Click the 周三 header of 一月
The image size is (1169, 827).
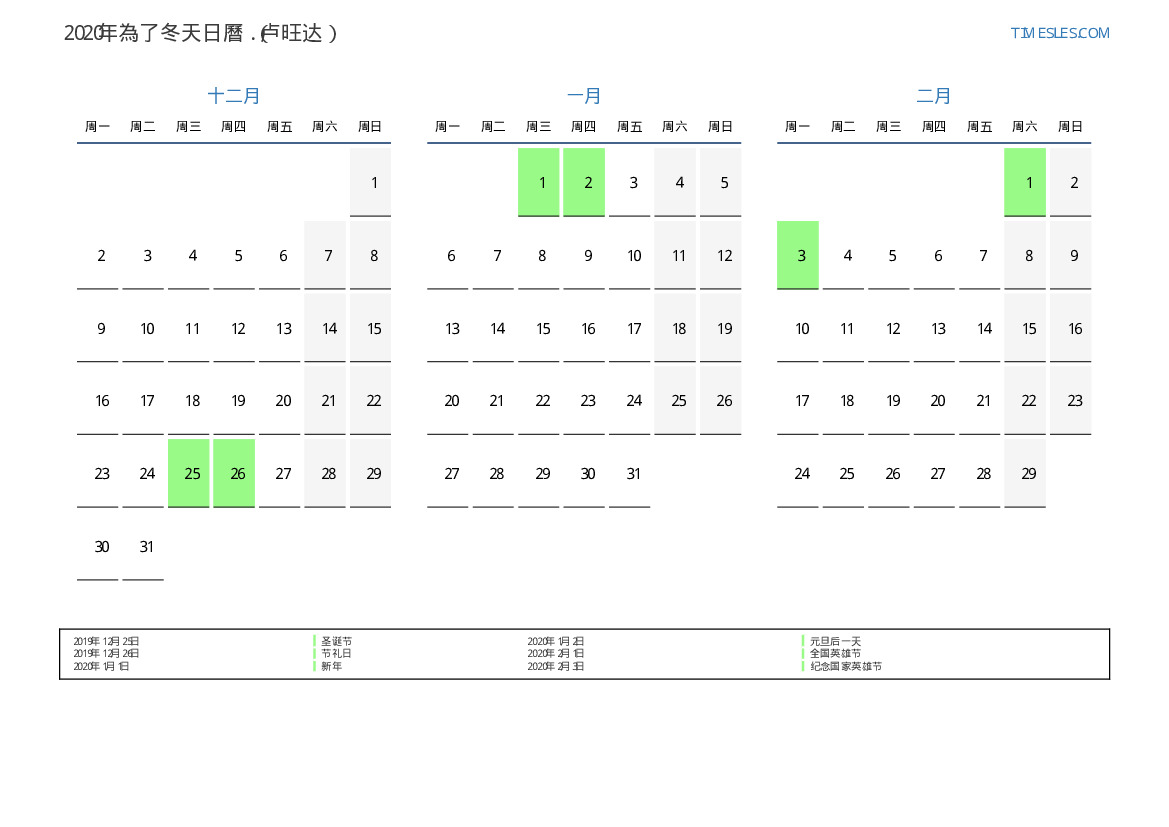click(x=539, y=127)
